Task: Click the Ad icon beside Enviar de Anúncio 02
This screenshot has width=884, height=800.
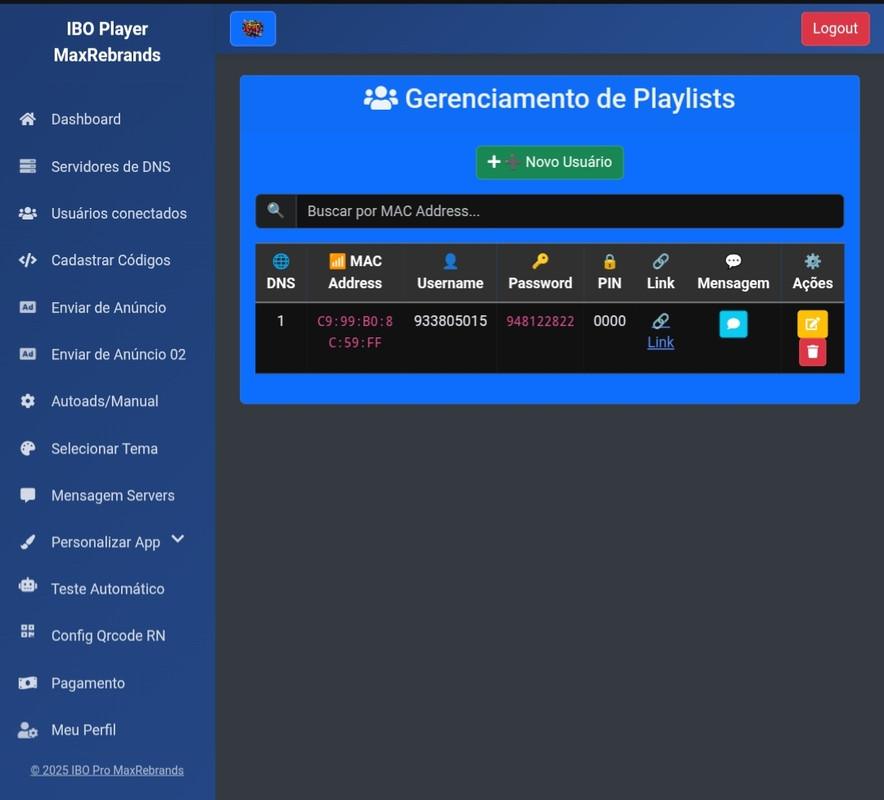Action: (x=28, y=354)
